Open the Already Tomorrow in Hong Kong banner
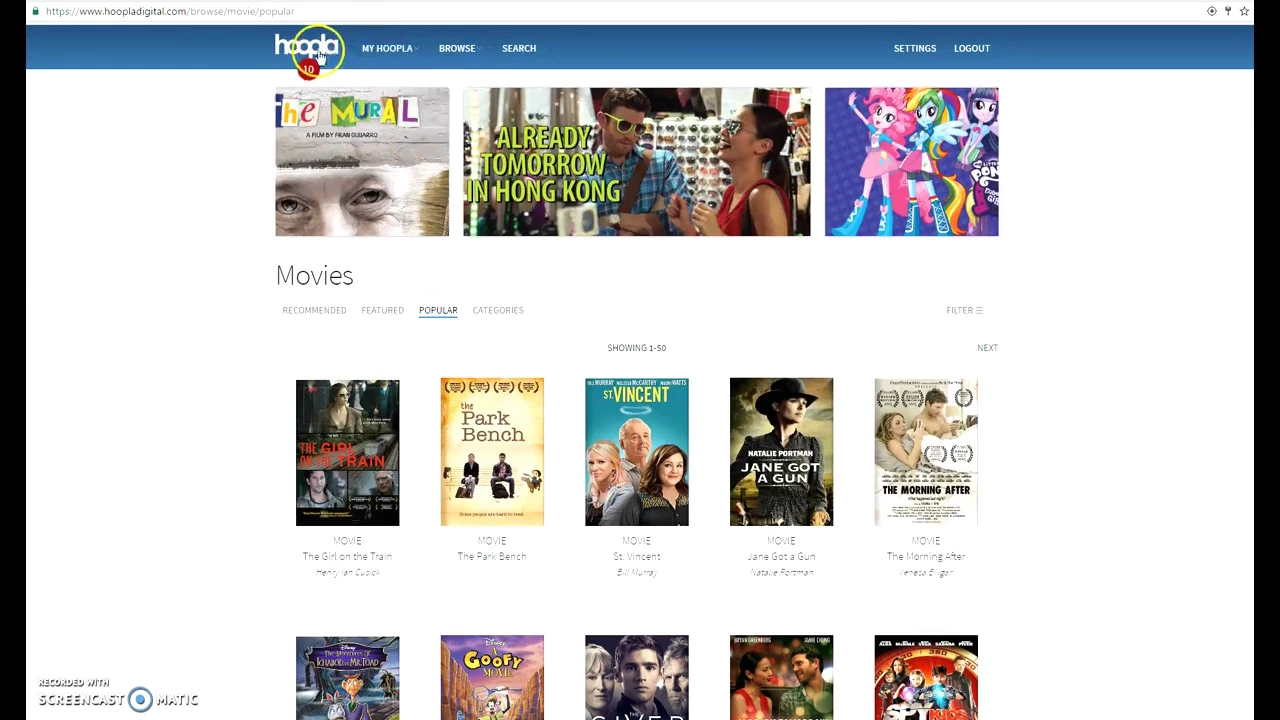 click(x=637, y=162)
